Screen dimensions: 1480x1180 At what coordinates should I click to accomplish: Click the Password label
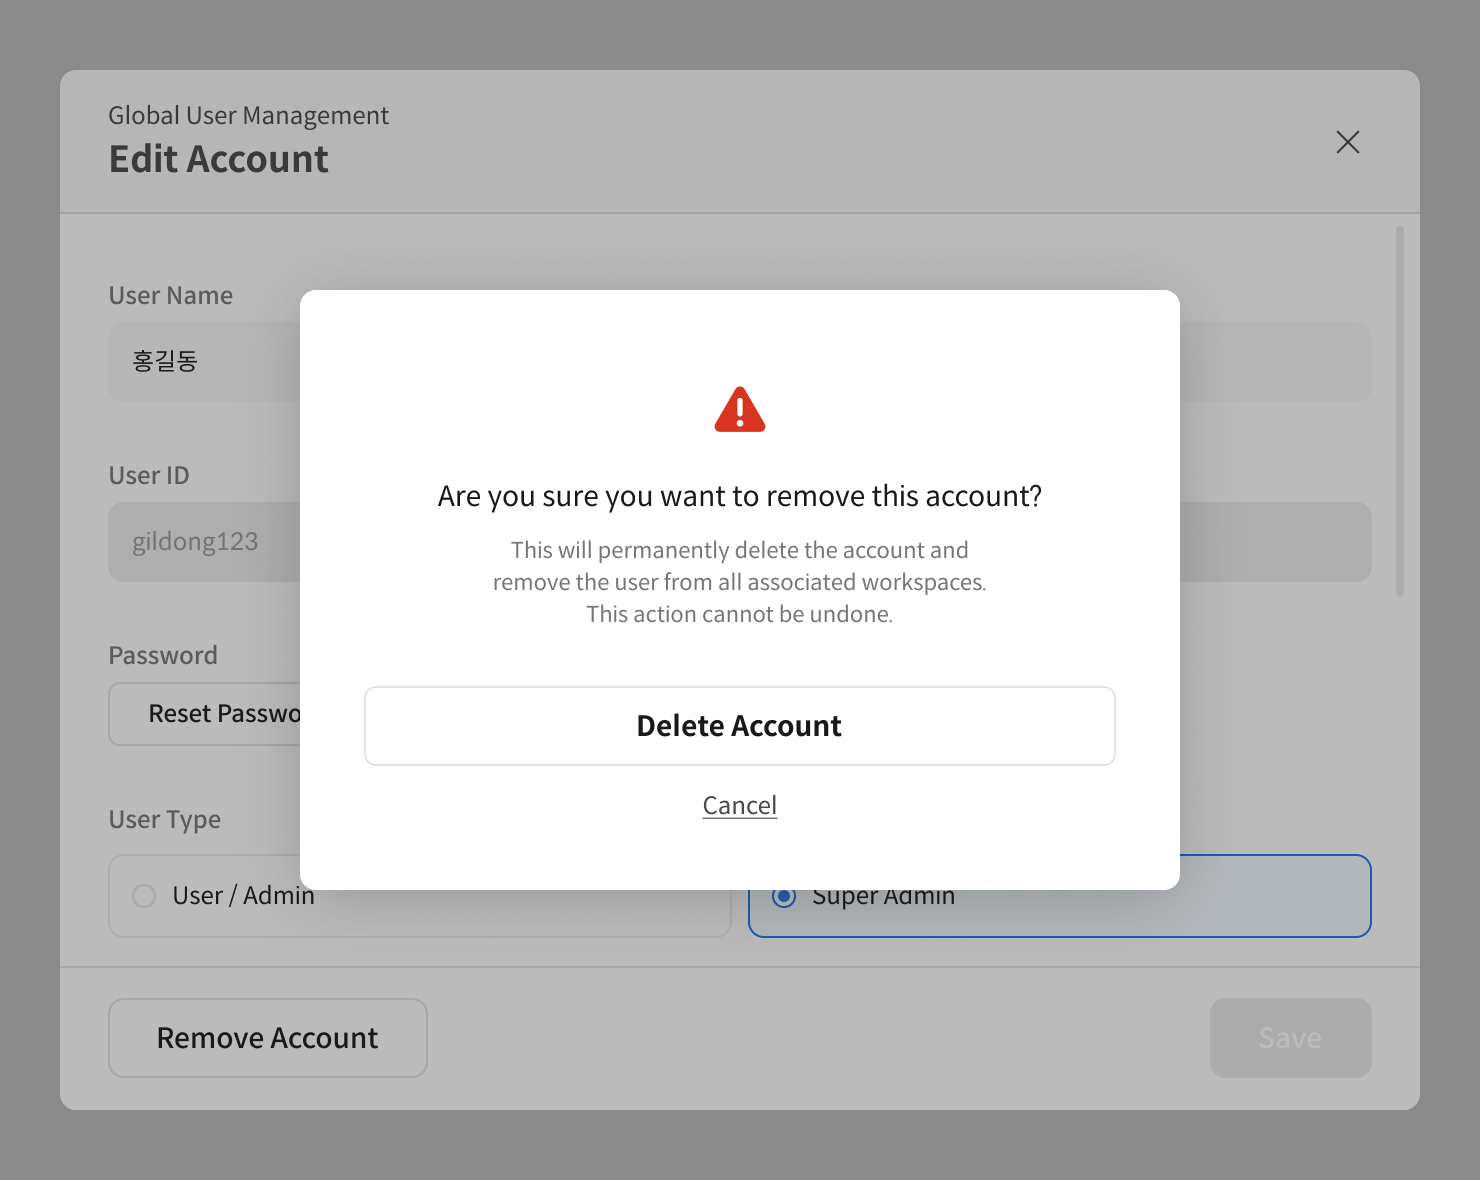162,655
